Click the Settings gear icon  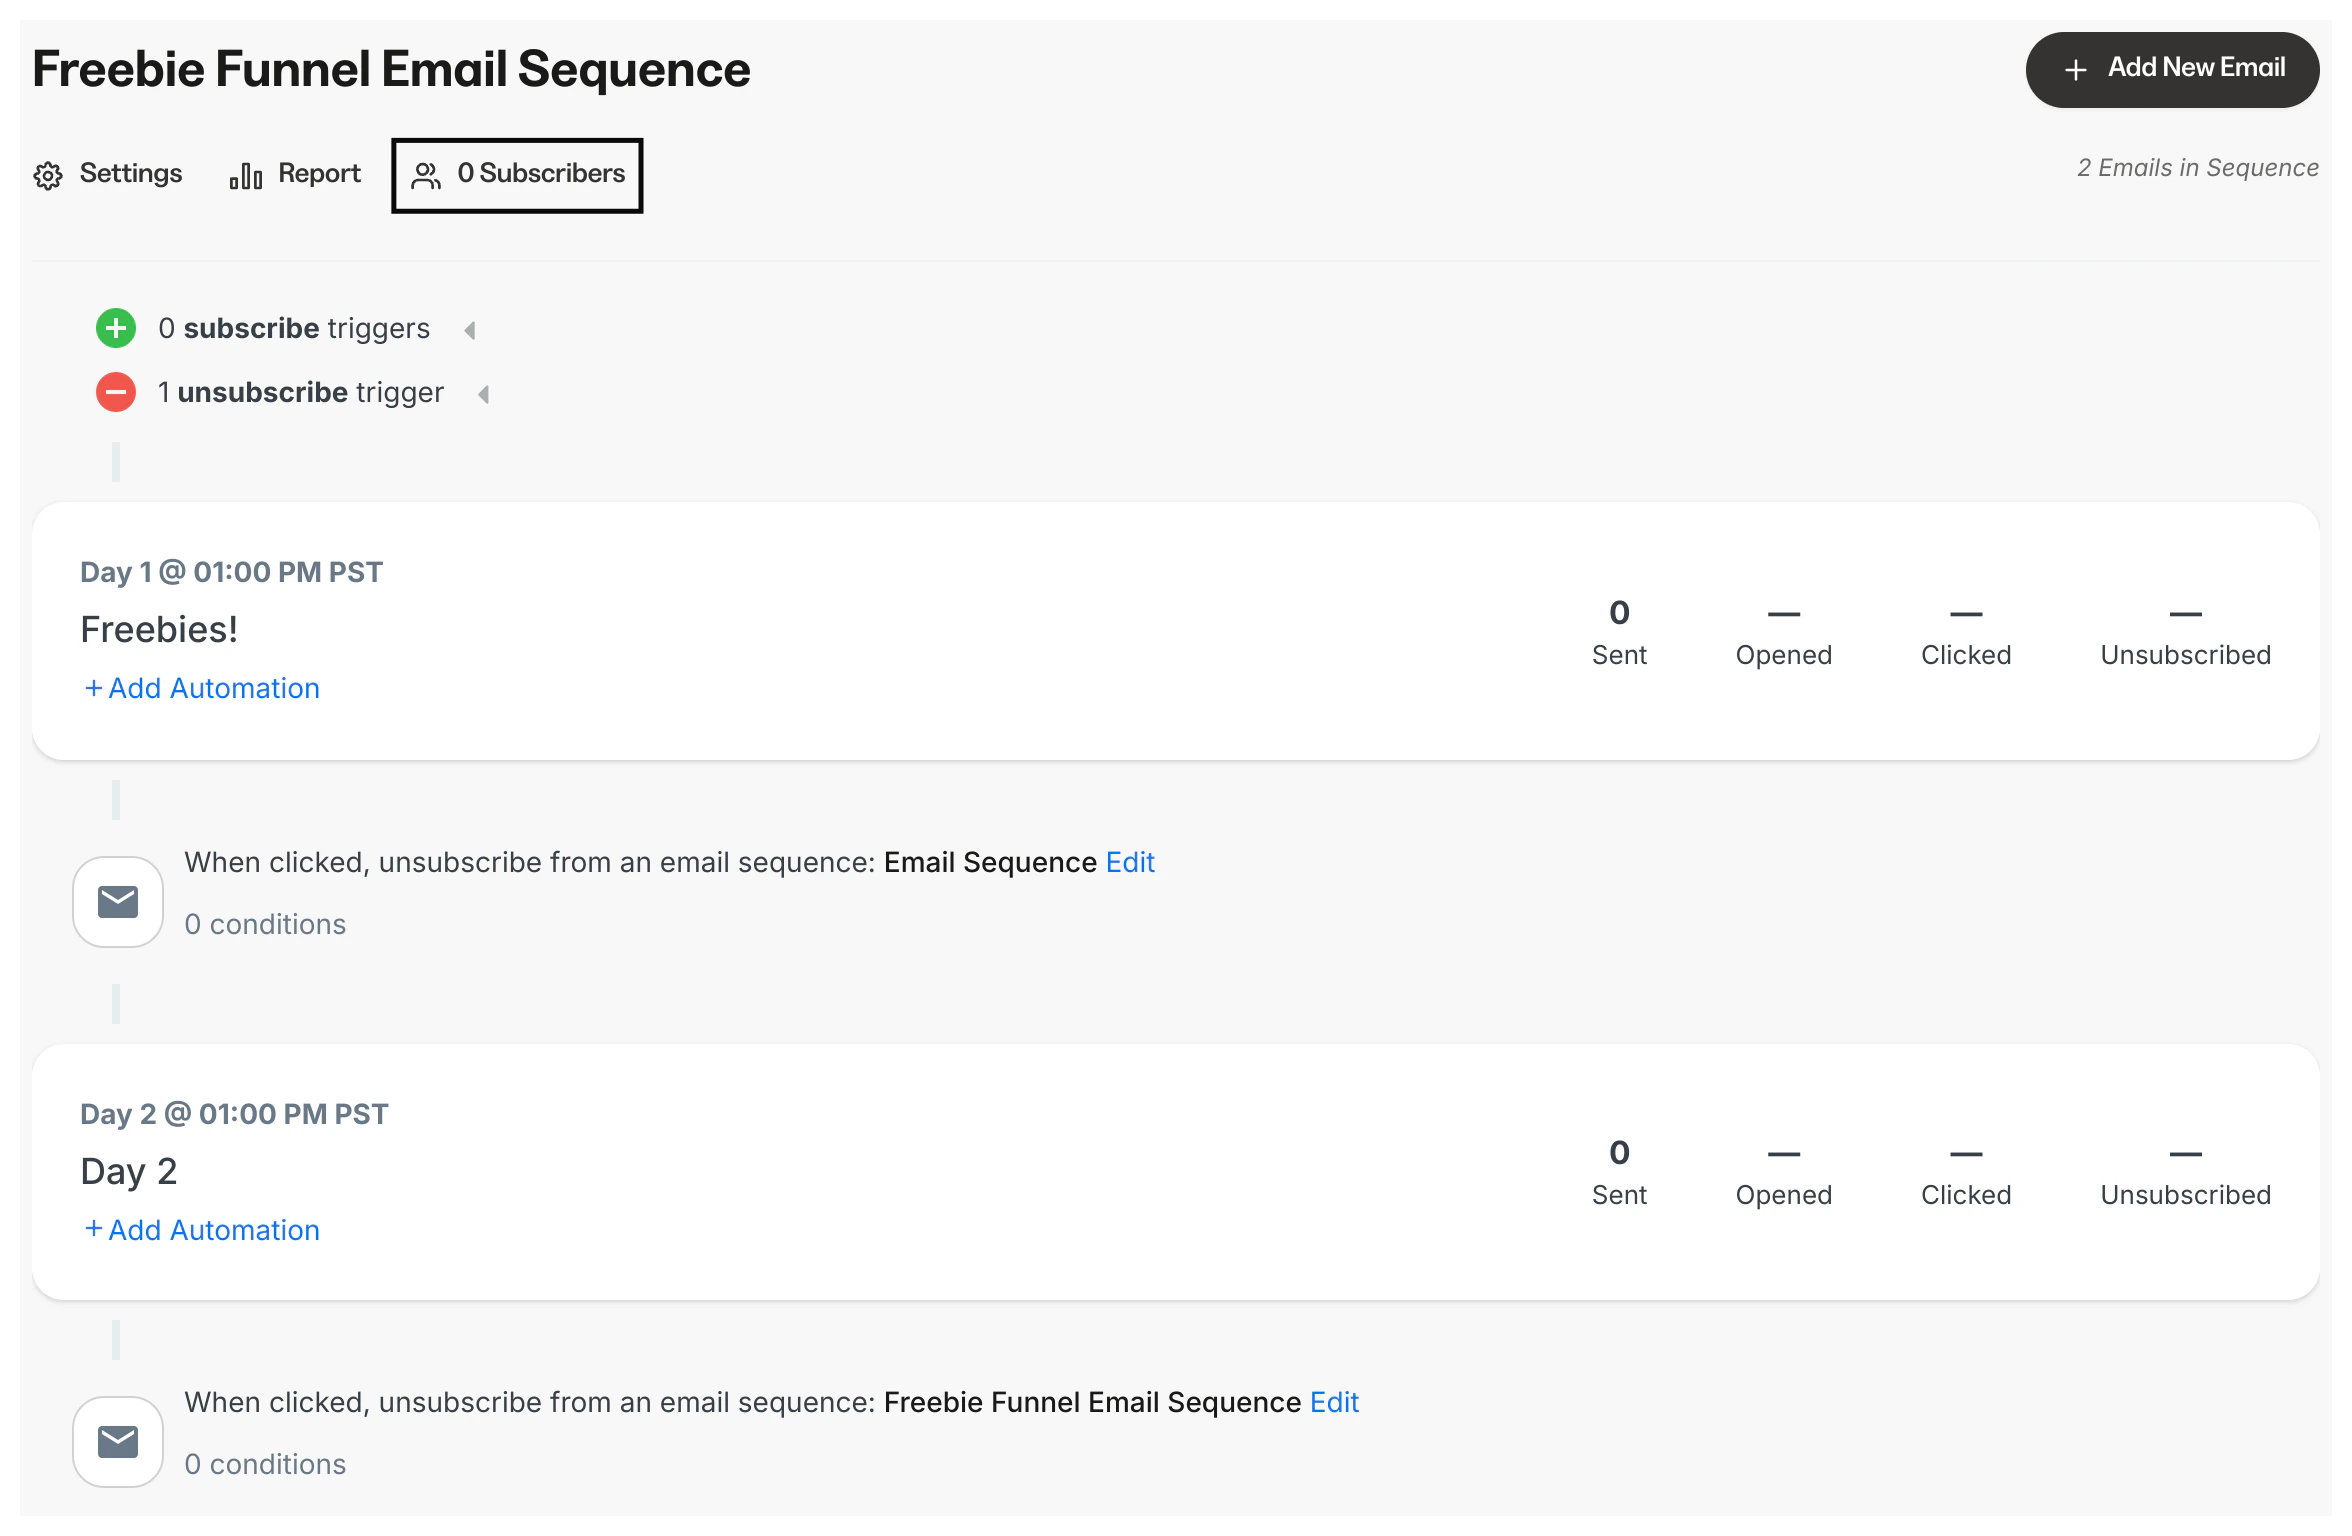[48, 176]
